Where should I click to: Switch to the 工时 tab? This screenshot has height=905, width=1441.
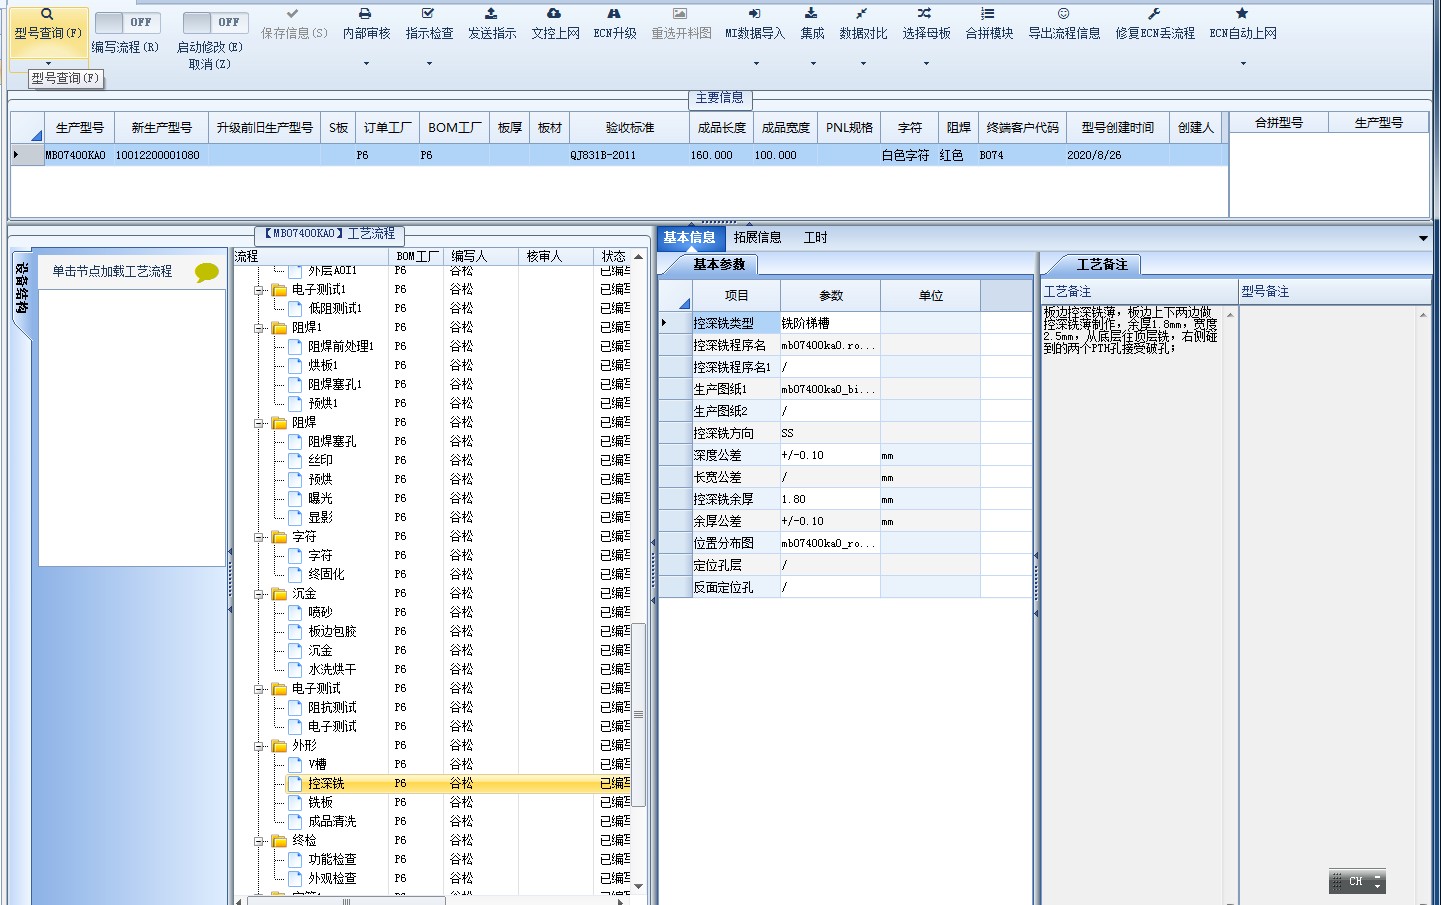coord(815,238)
